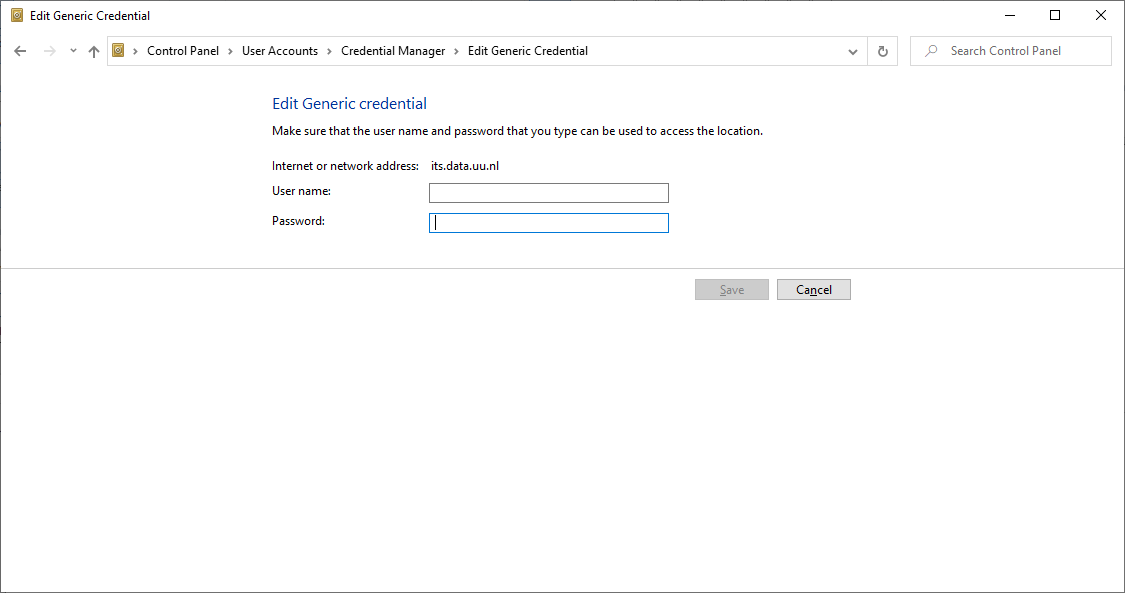Expand chevron right of Control Panel breadcrumb
This screenshot has height=593, width=1125.
coord(230,51)
